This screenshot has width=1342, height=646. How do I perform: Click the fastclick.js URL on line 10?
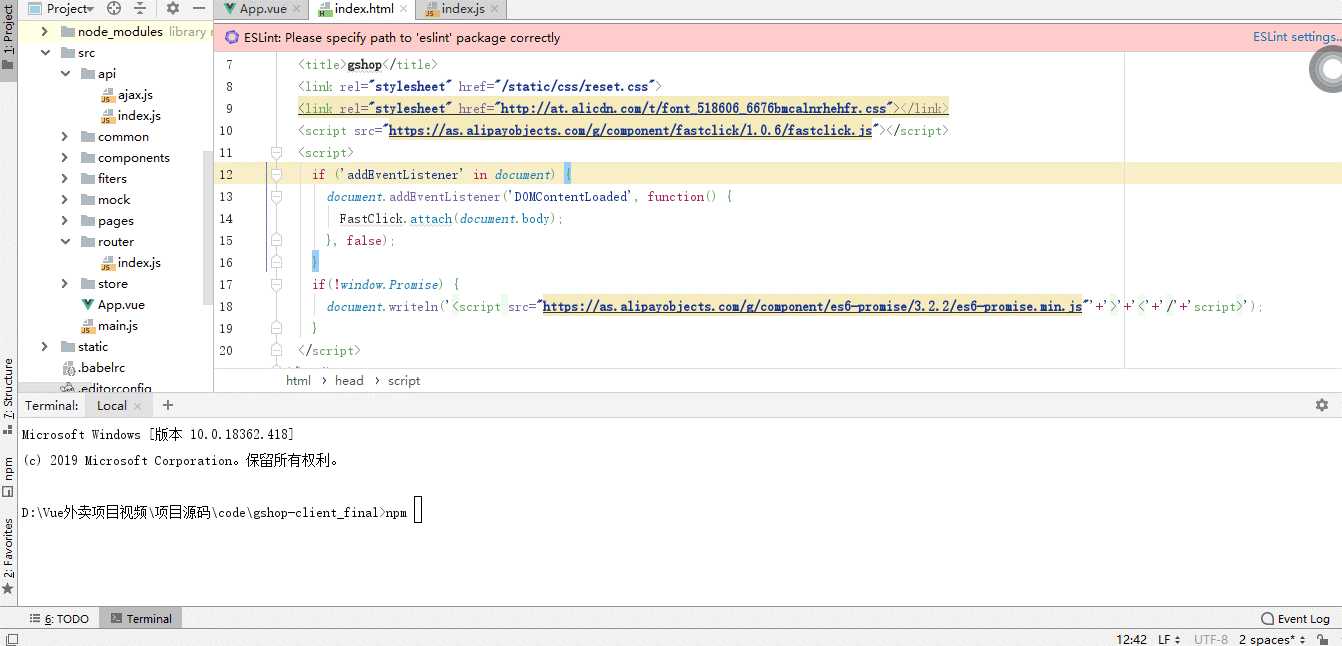pyautogui.click(x=630, y=131)
